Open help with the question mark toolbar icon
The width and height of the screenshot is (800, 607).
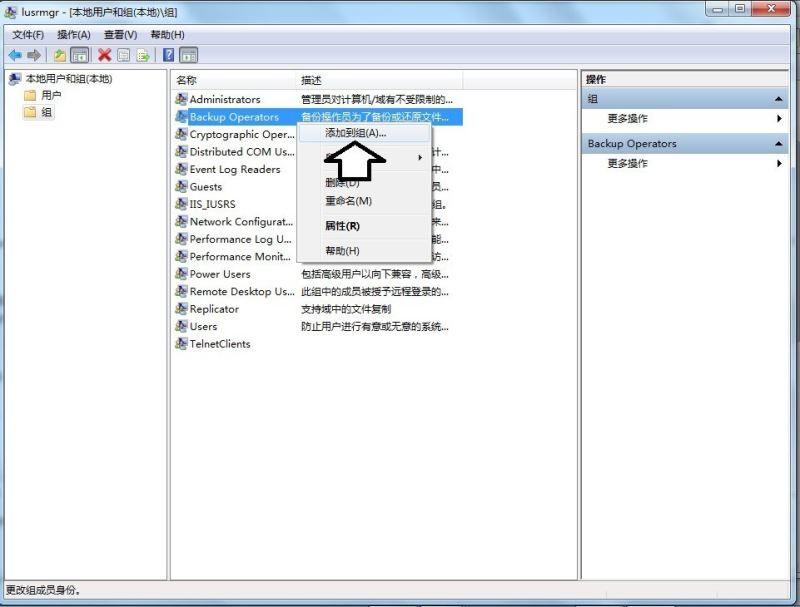tap(169, 54)
